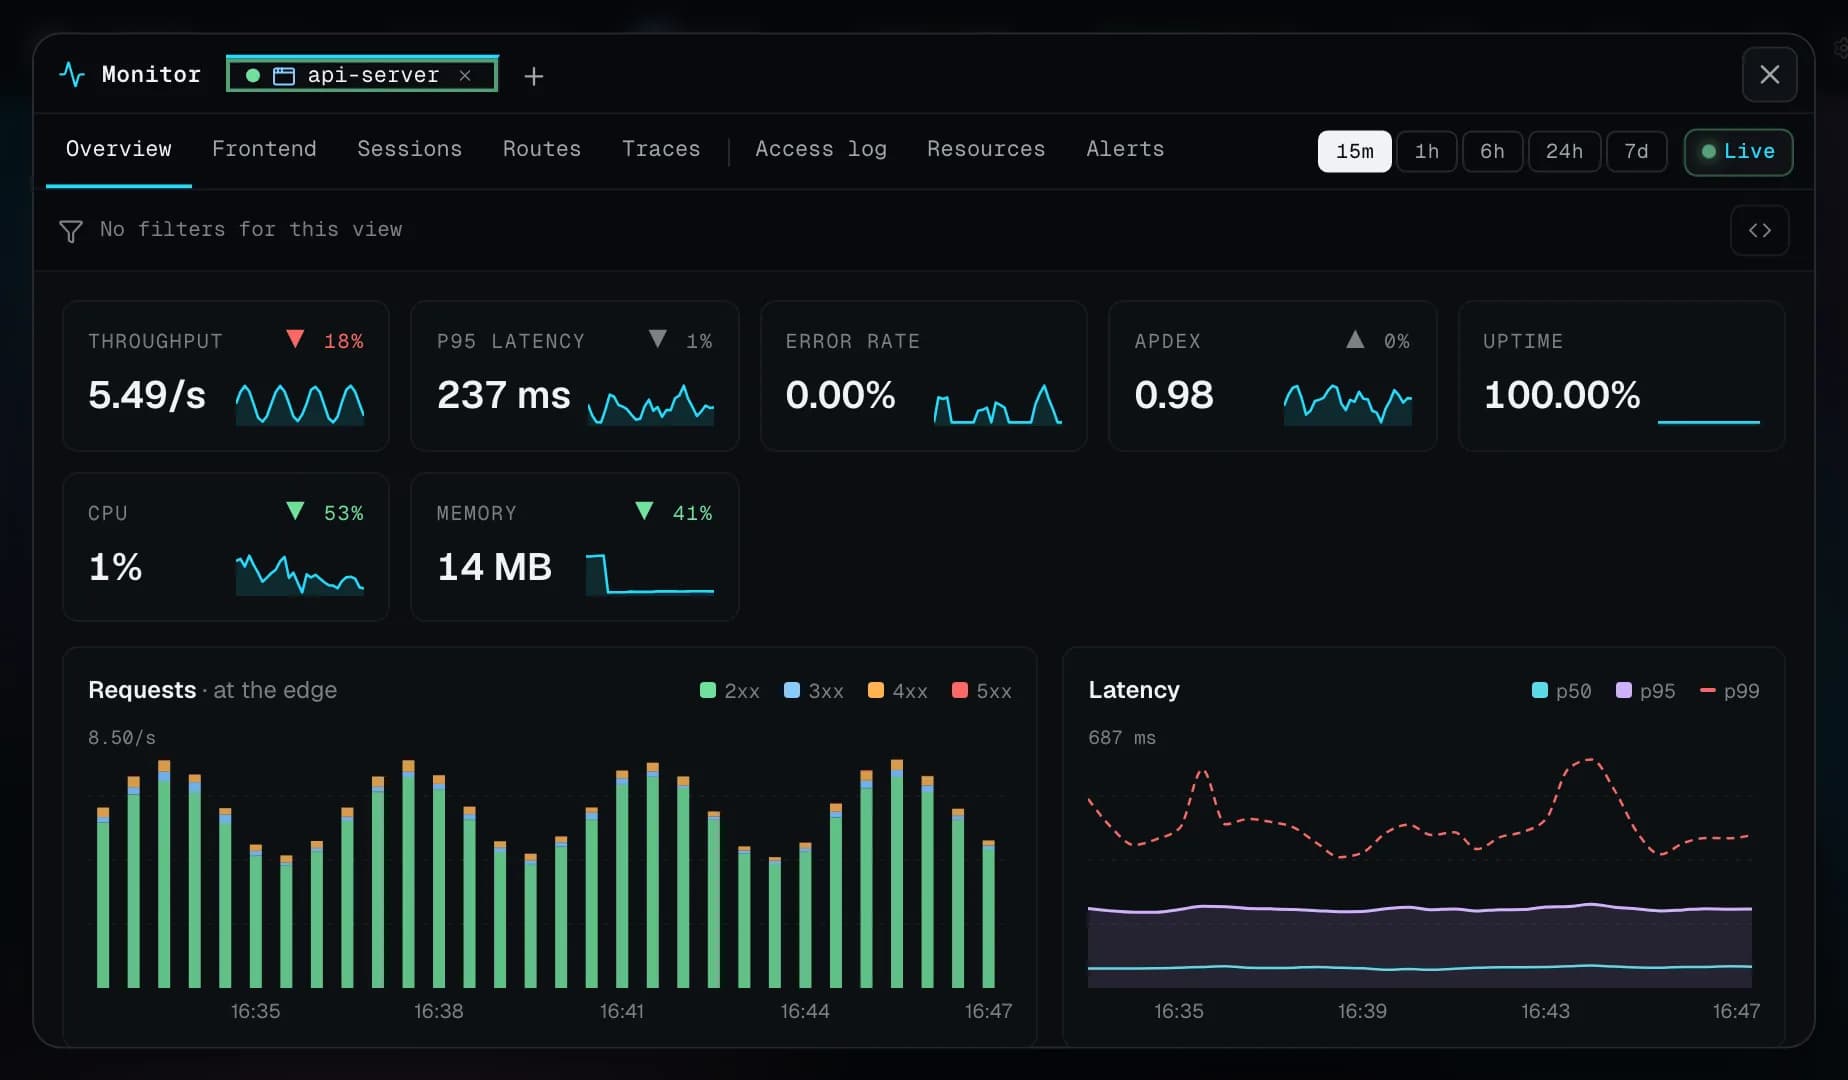The width and height of the screenshot is (1848, 1080).
Task: Click the Apdex sparkline chart
Action: (x=1347, y=404)
